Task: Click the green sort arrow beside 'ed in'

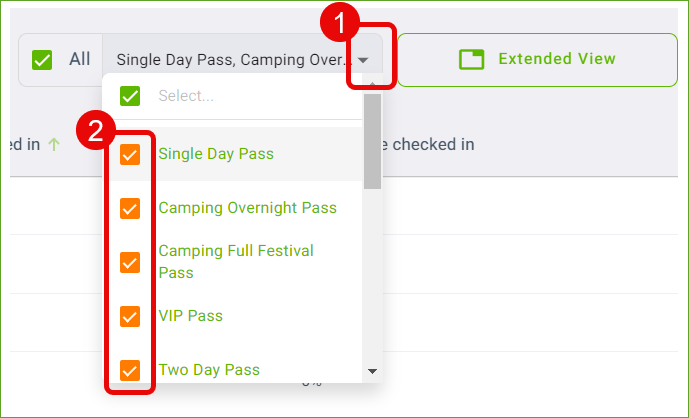Action: [x=54, y=144]
